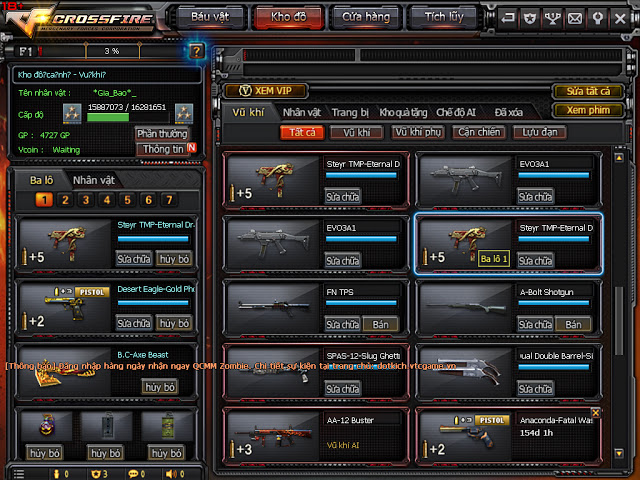The image size is (640, 480).
Task: Click the question mark help icon
Action: [x=197, y=51]
